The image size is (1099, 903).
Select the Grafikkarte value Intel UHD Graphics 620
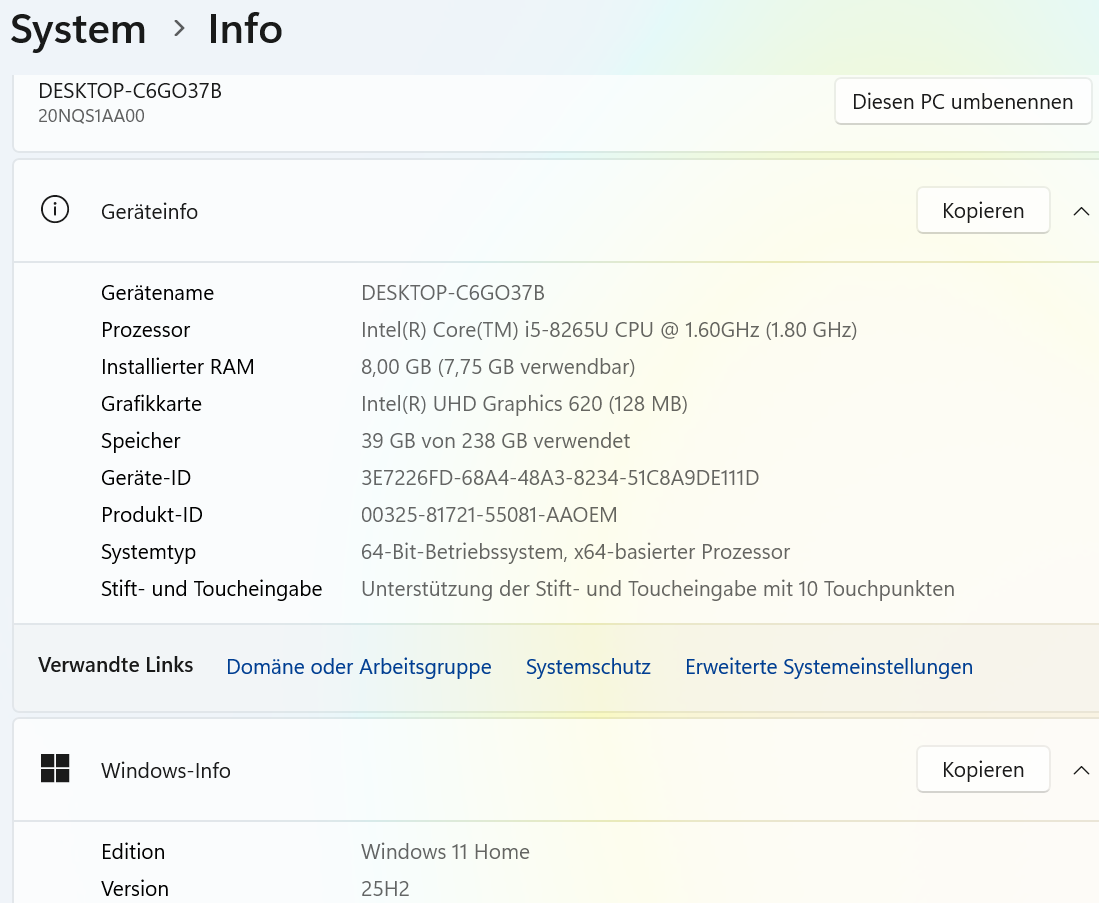524,404
